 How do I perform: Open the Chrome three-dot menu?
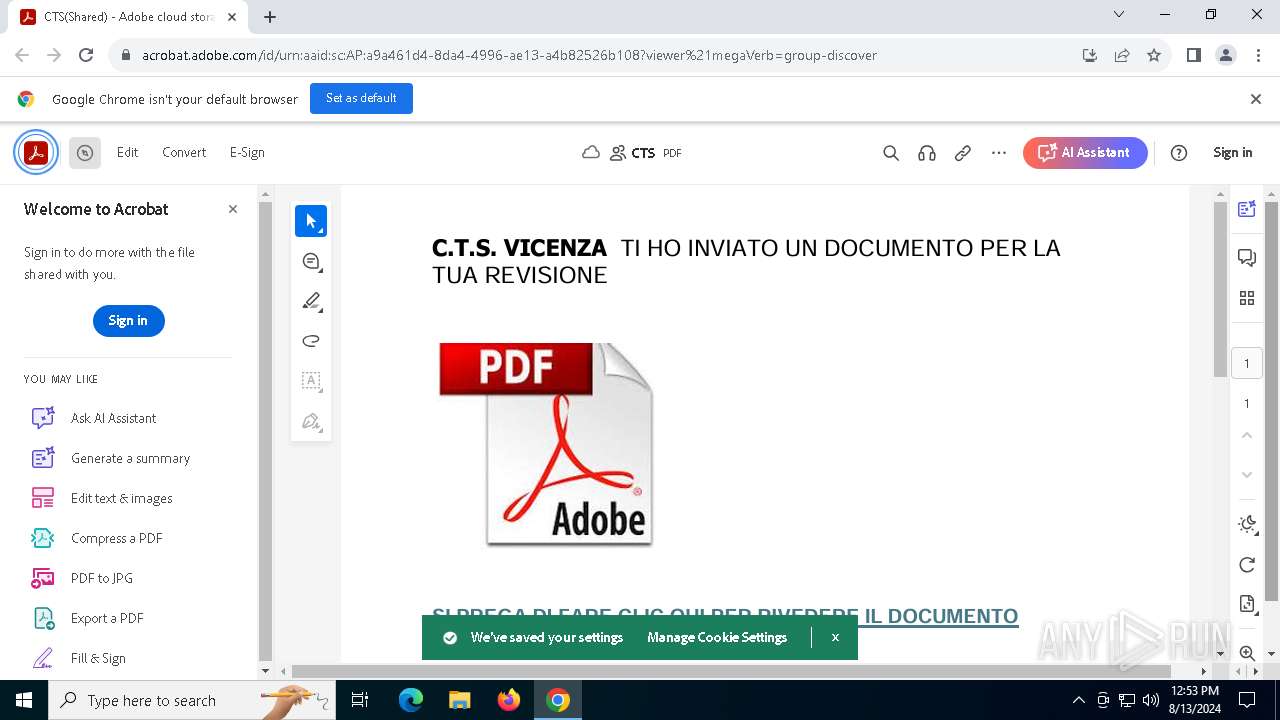pyautogui.click(x=1258, y=55)
